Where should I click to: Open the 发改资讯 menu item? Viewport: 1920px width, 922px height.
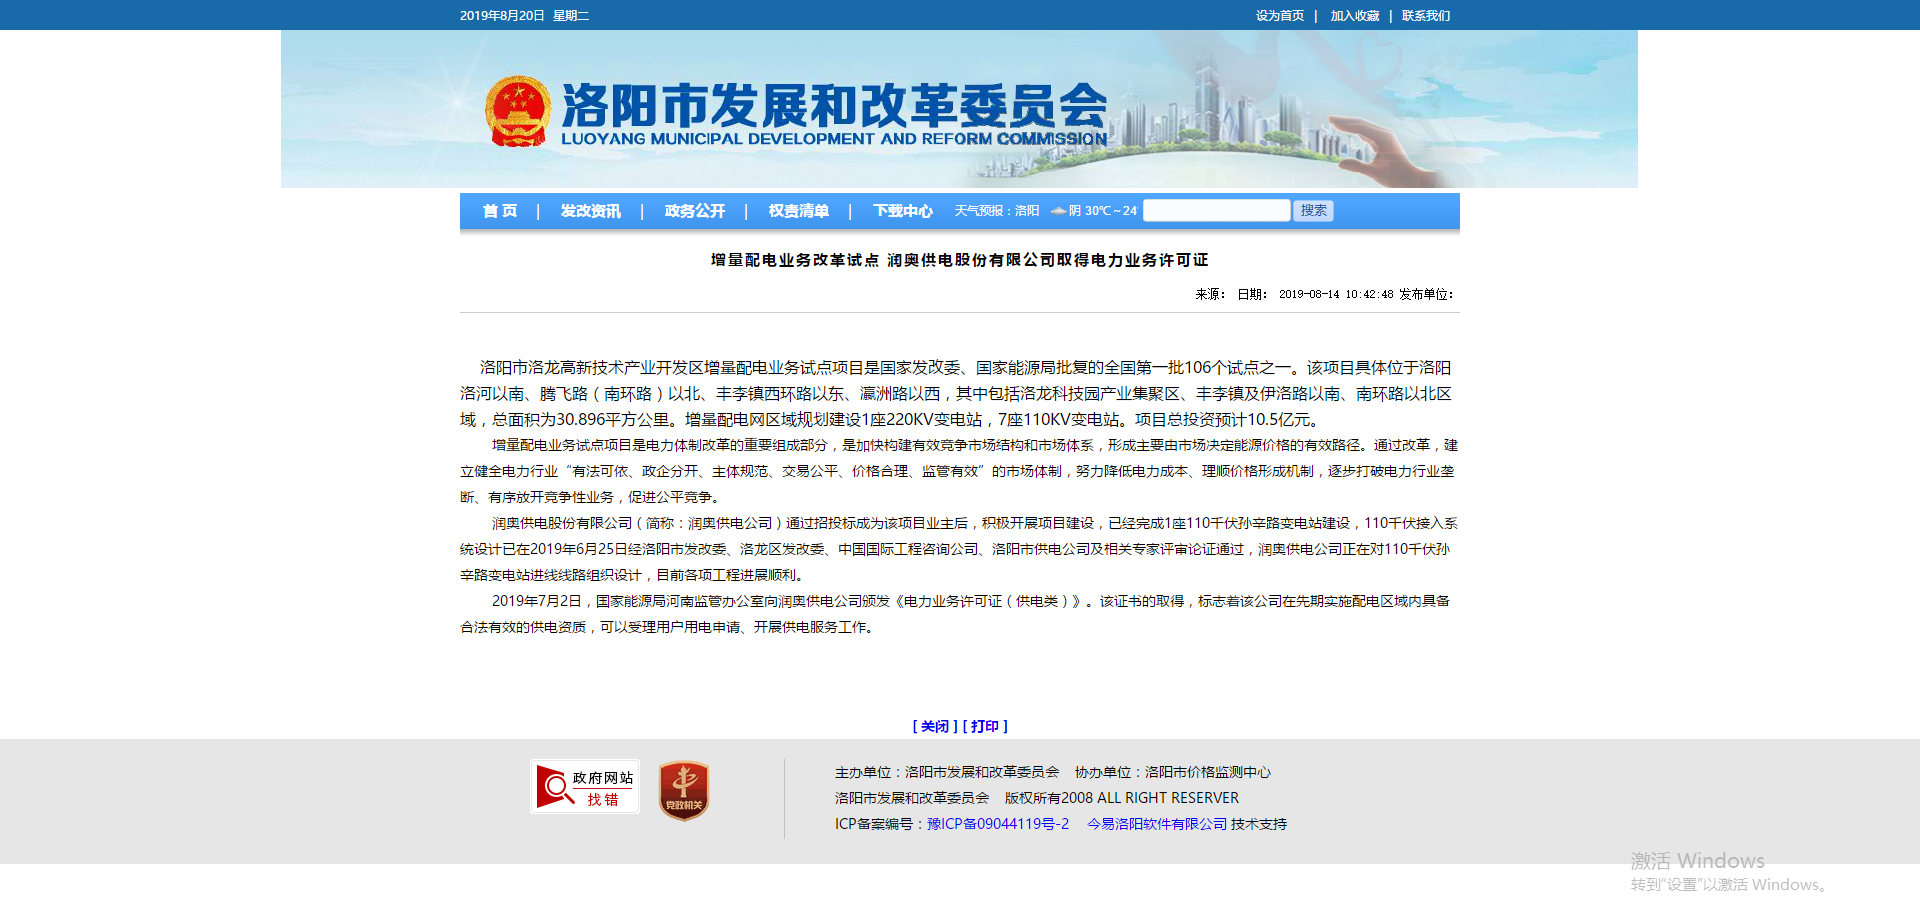(x=590, y=211)
